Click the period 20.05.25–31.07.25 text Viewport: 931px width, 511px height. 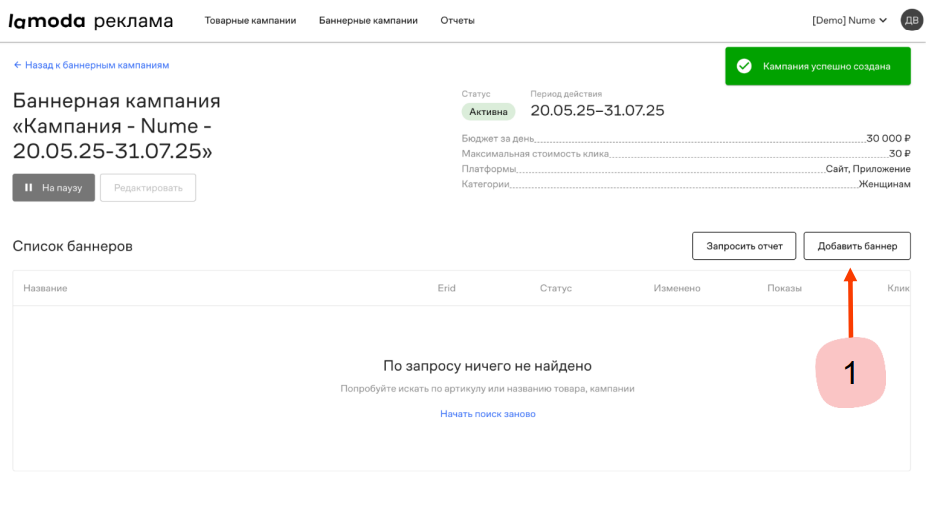click(x=597, y=111)
